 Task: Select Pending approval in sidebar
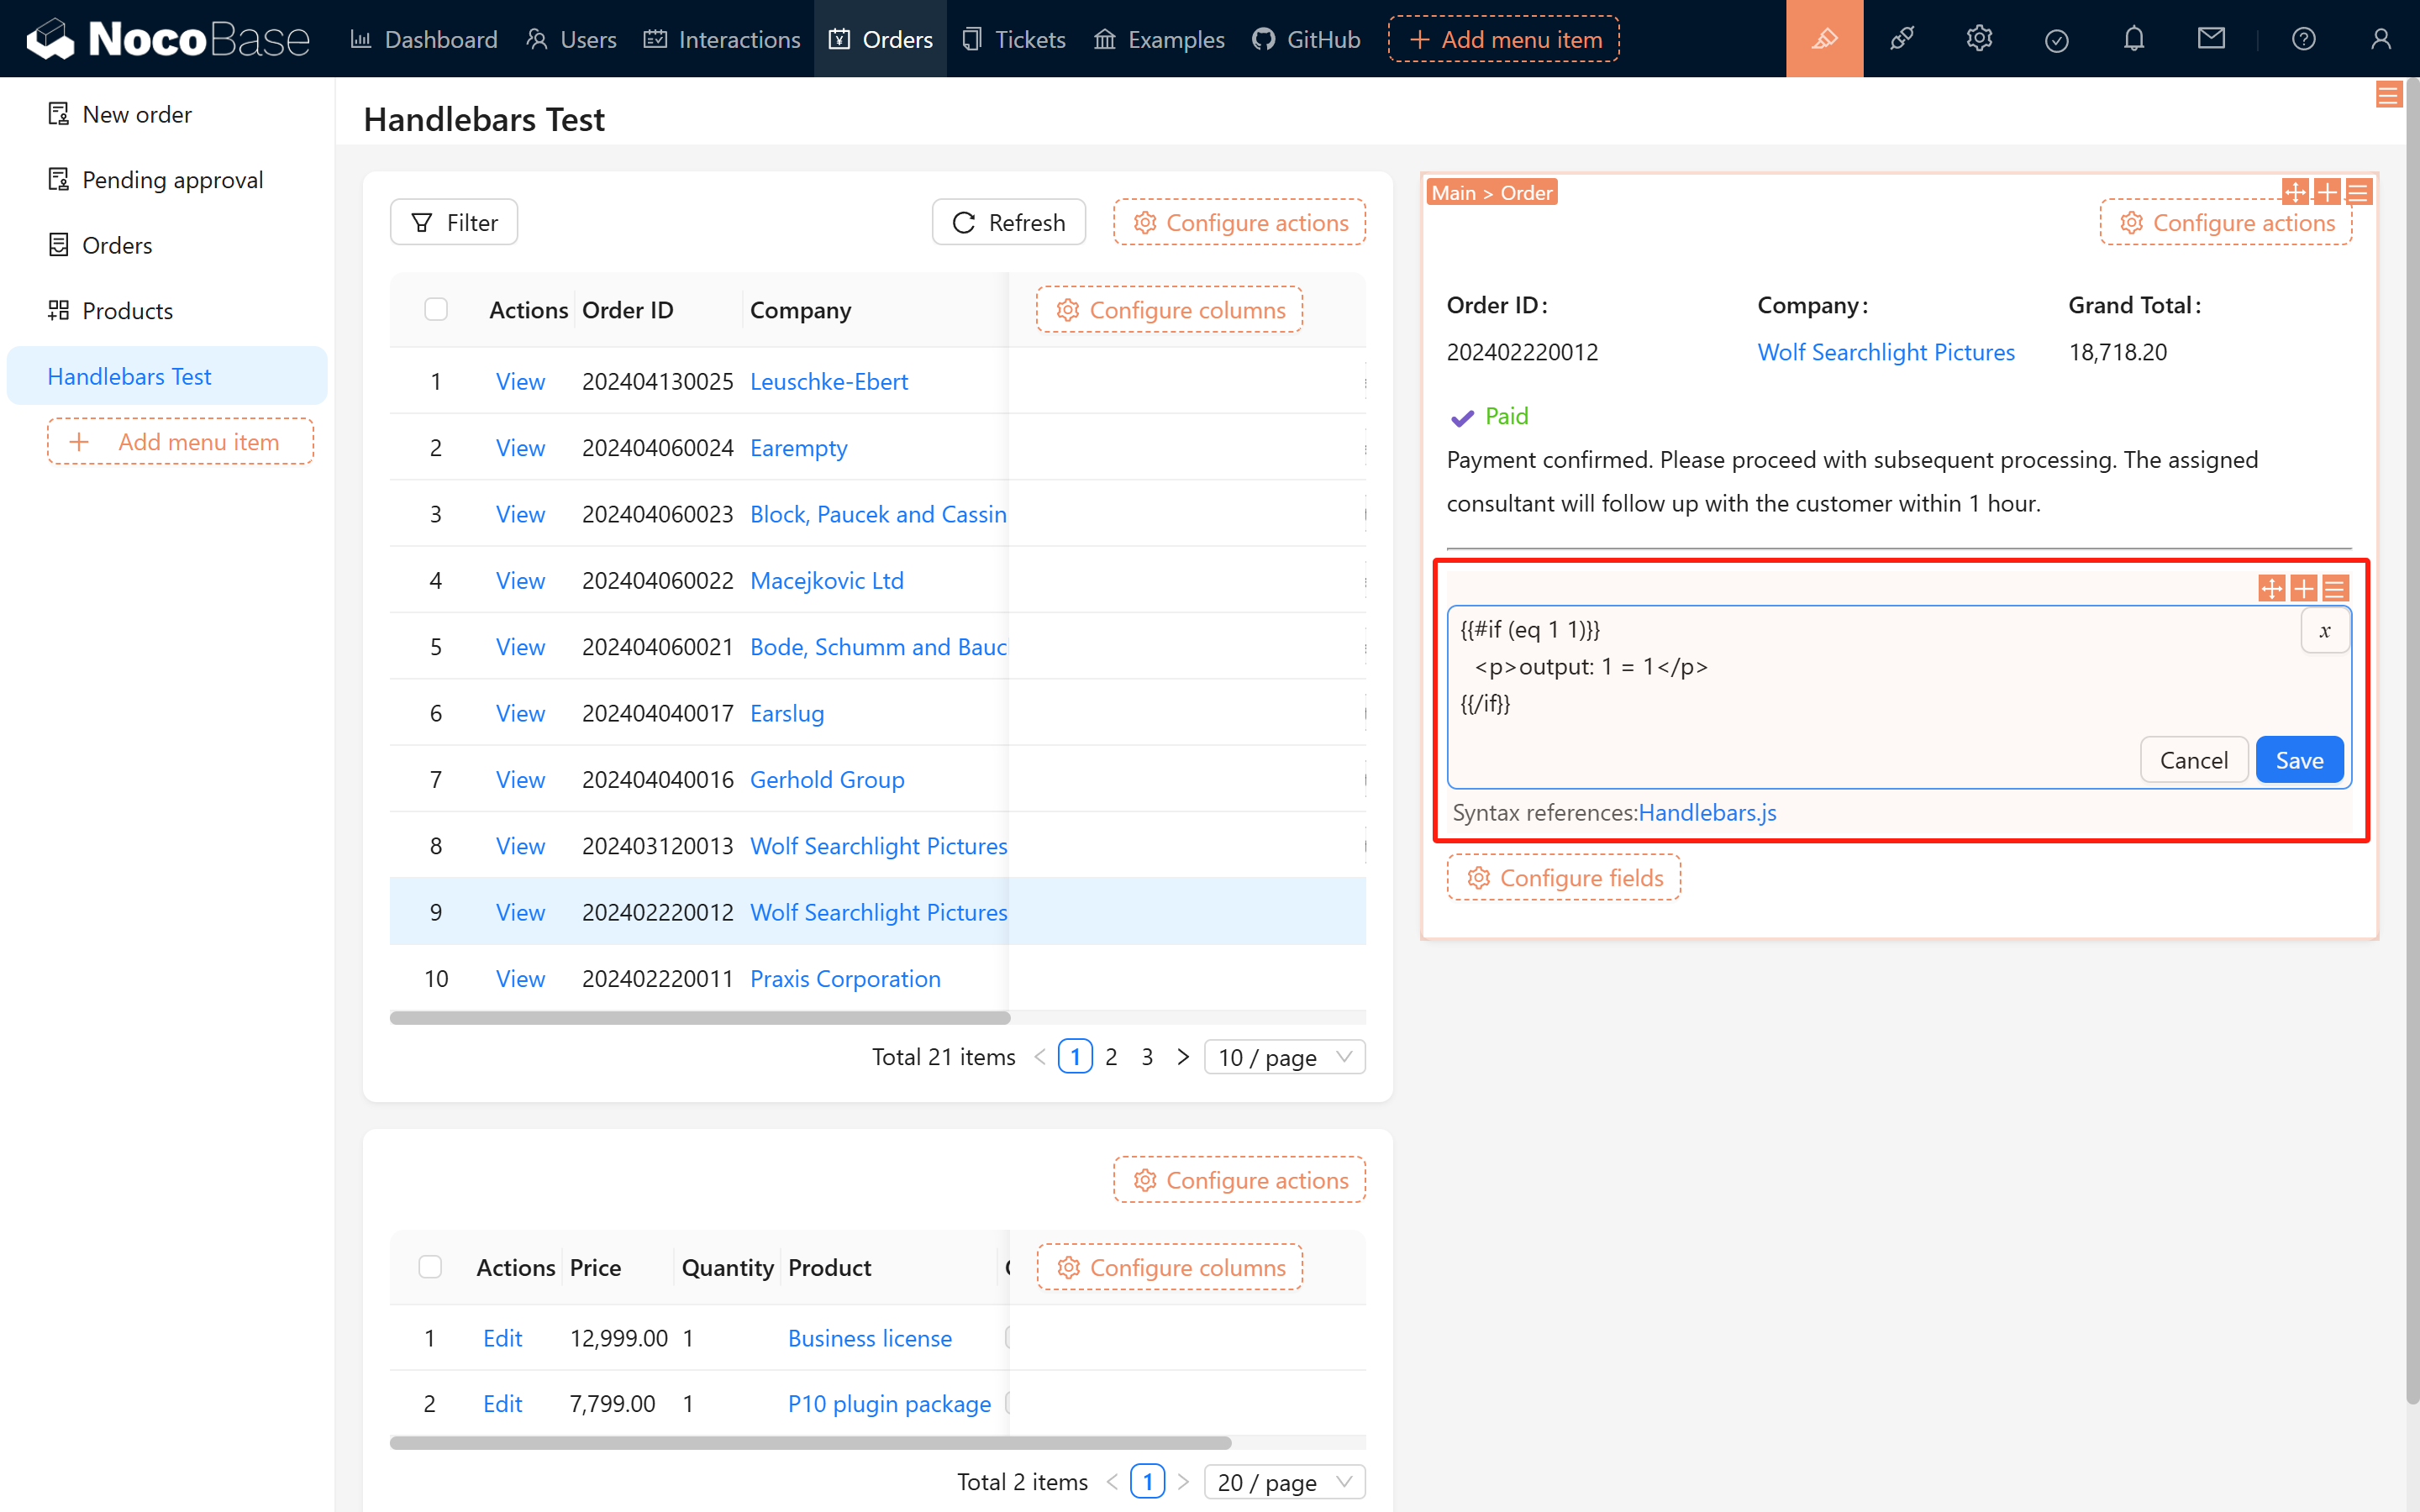click(x=172, y=180)
